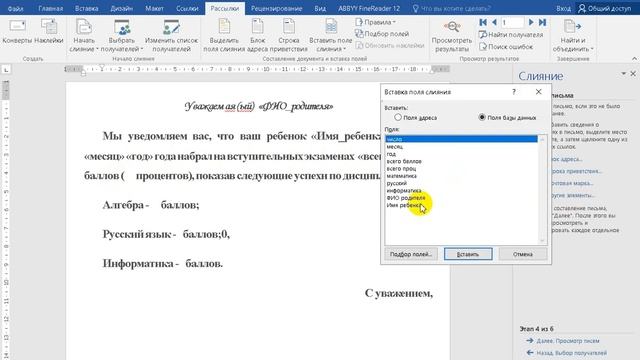640x360 pixels.
Task: Go to previous record arrow
Action: point(494,22)
